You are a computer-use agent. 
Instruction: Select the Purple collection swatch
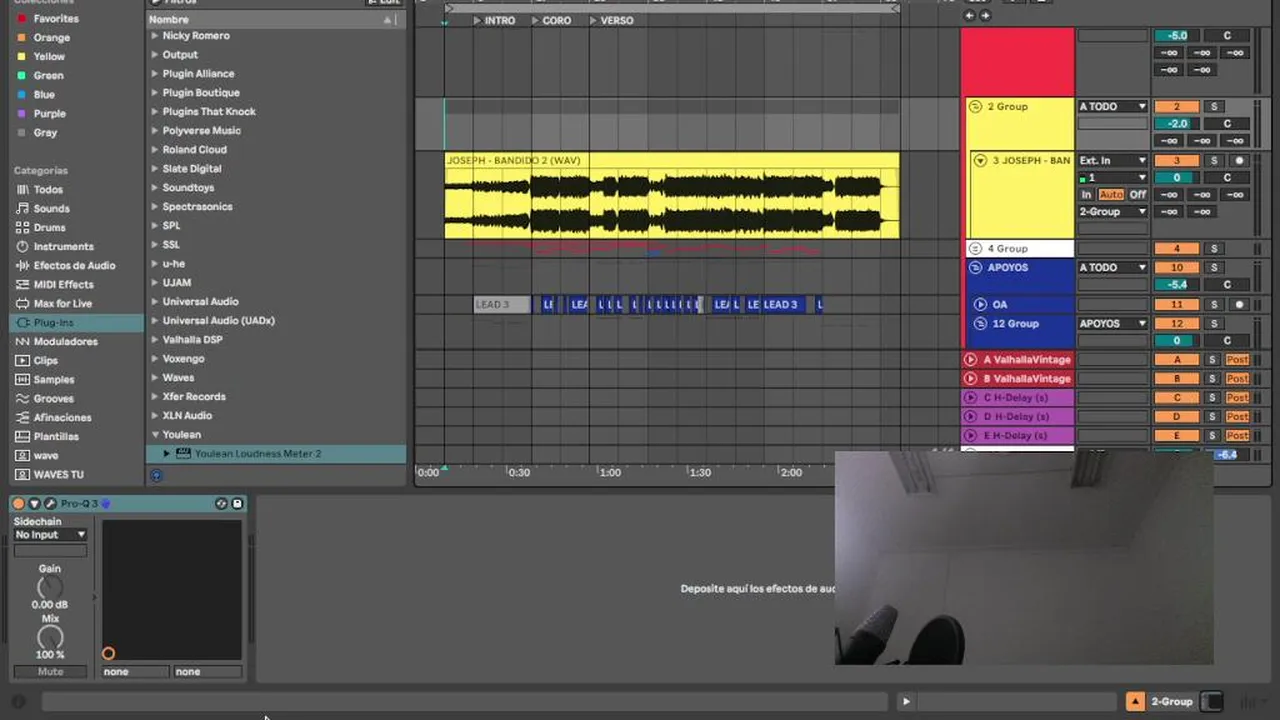tap(22, 114)
